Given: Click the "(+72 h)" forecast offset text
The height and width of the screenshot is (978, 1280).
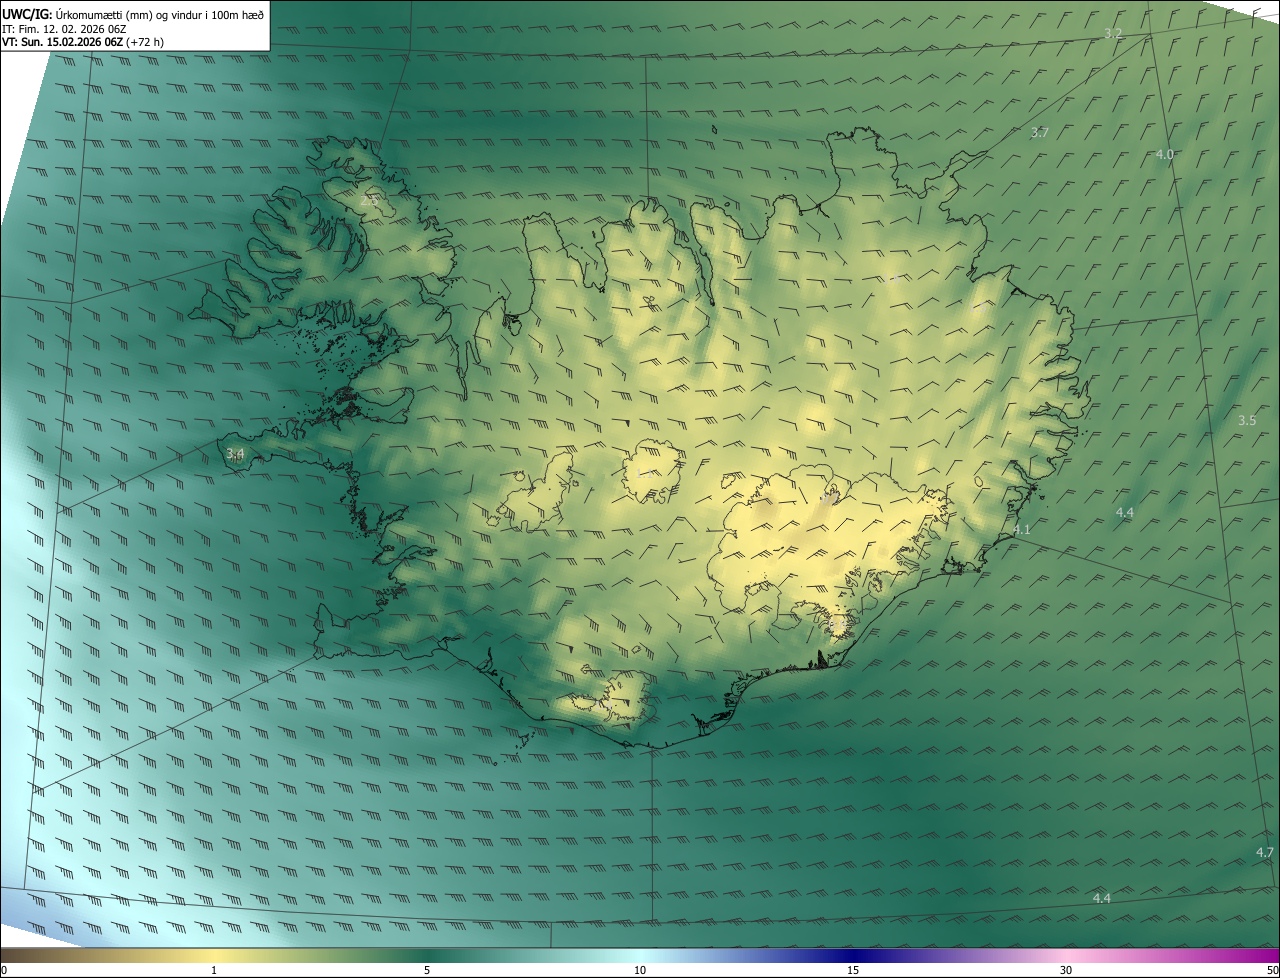Looking at the screenshot, I should pos(147,43).
